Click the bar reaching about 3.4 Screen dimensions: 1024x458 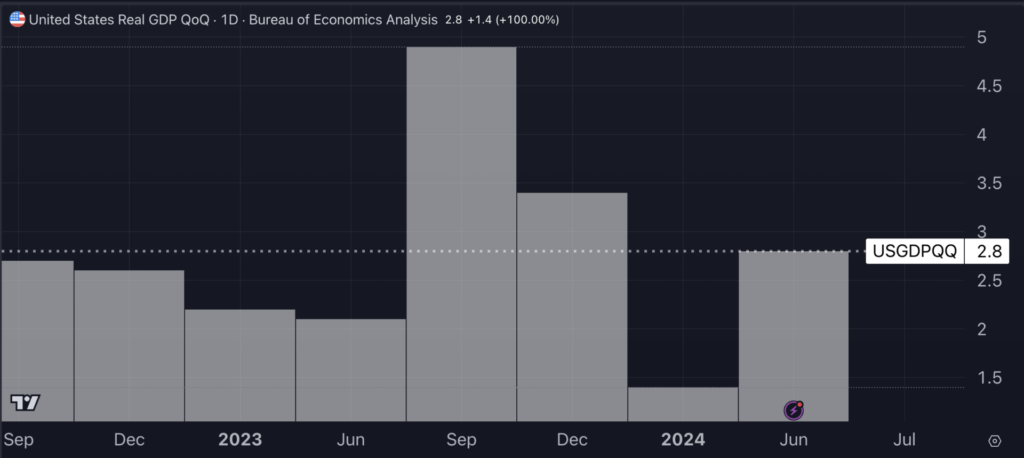(572, 305)
